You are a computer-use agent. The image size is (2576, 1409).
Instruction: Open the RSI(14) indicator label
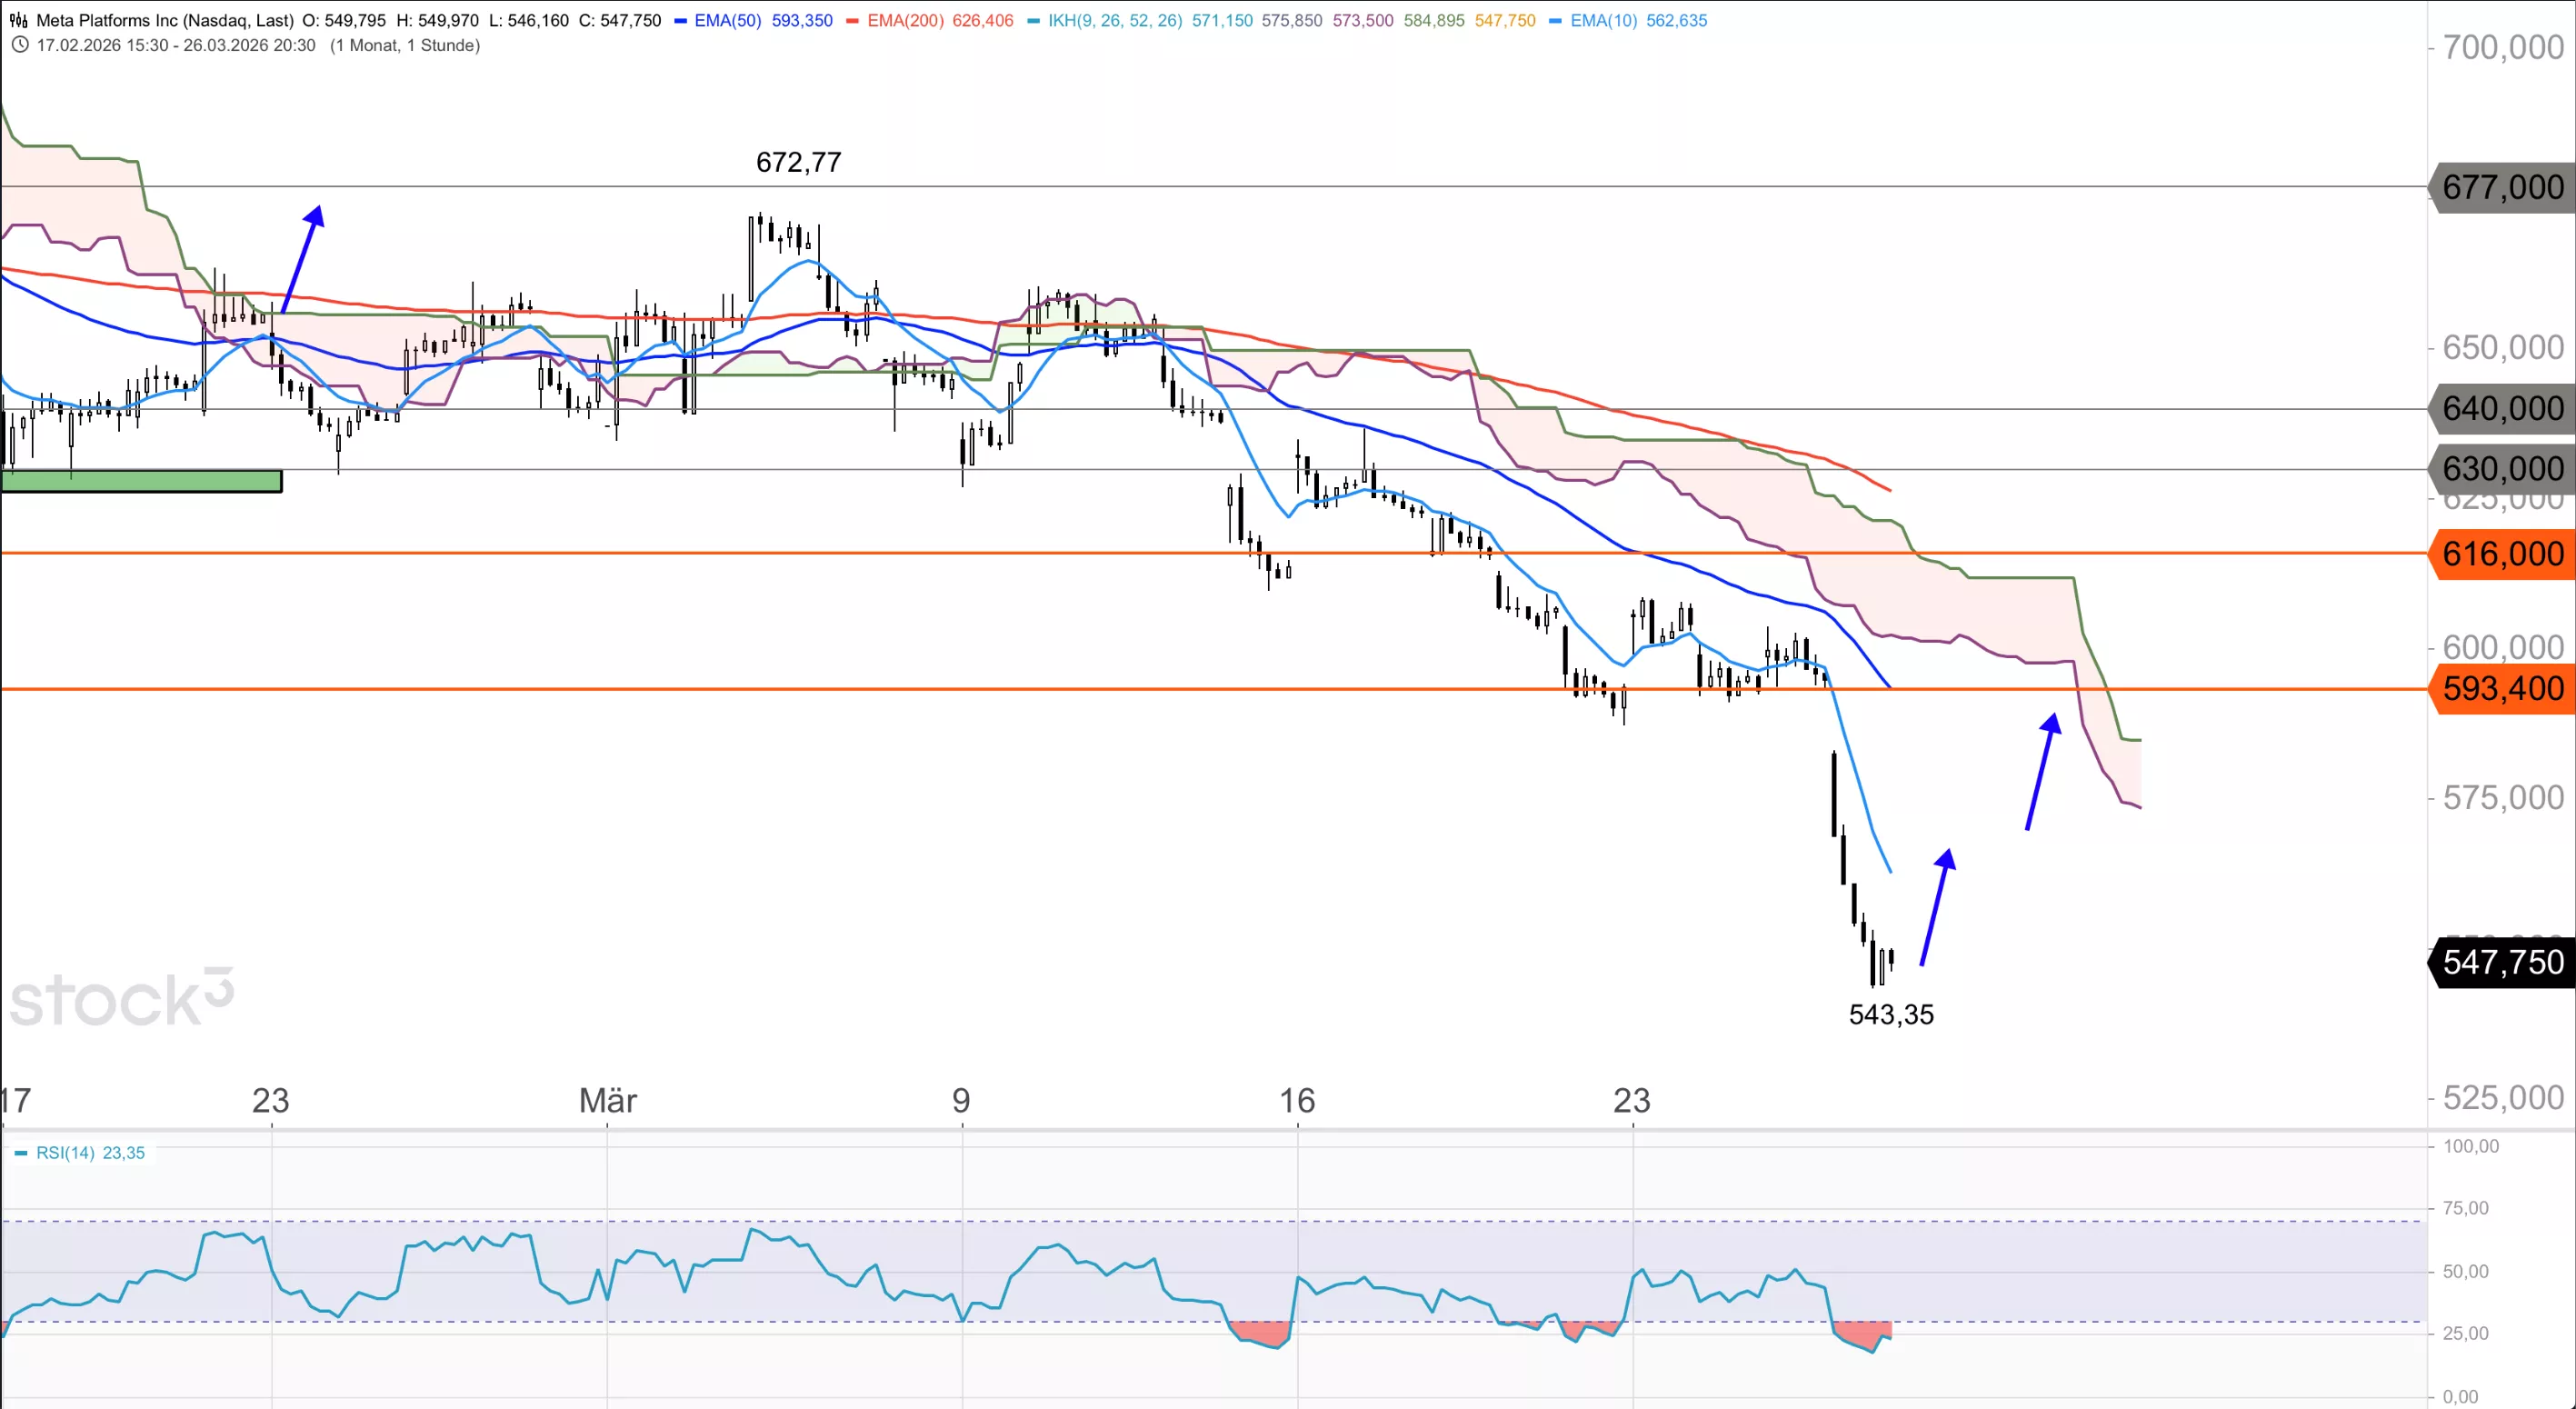(65, 1153)
